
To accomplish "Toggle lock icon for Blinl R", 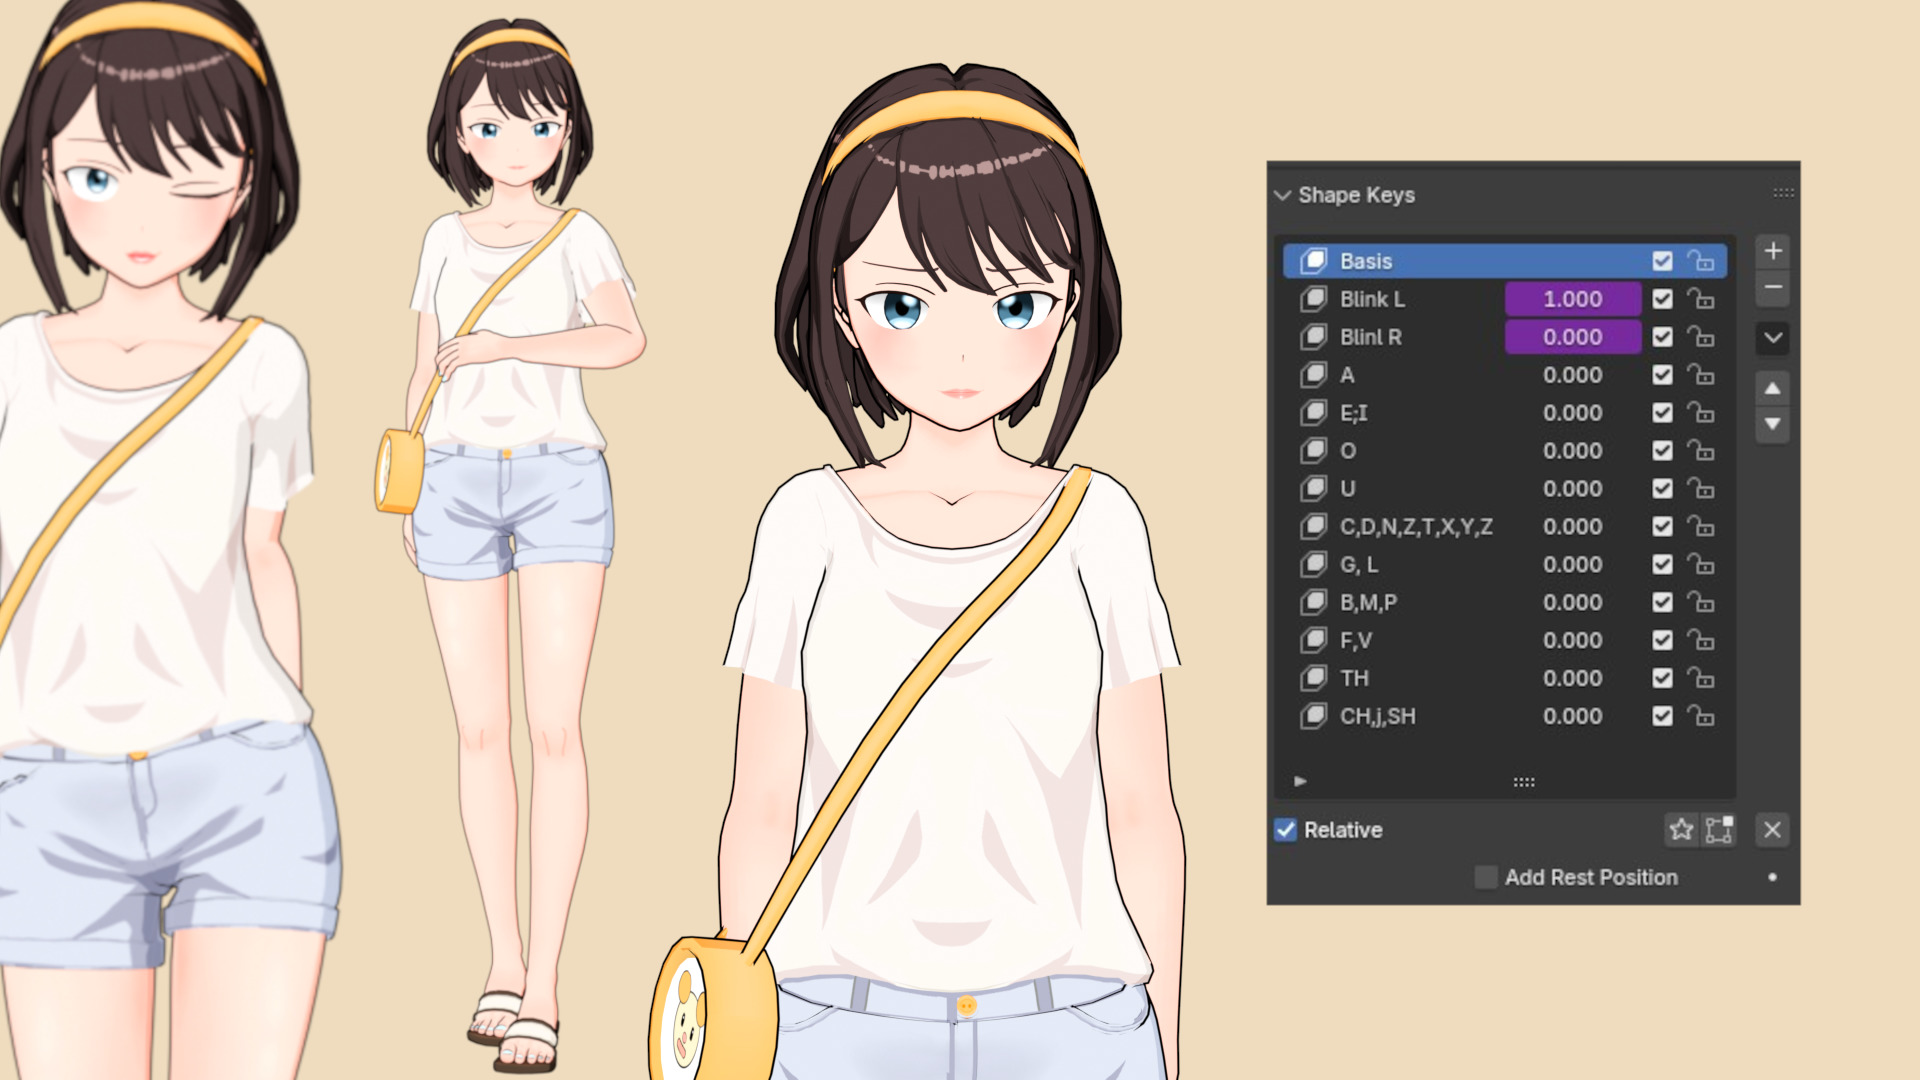I will [x=1700, y=337].
